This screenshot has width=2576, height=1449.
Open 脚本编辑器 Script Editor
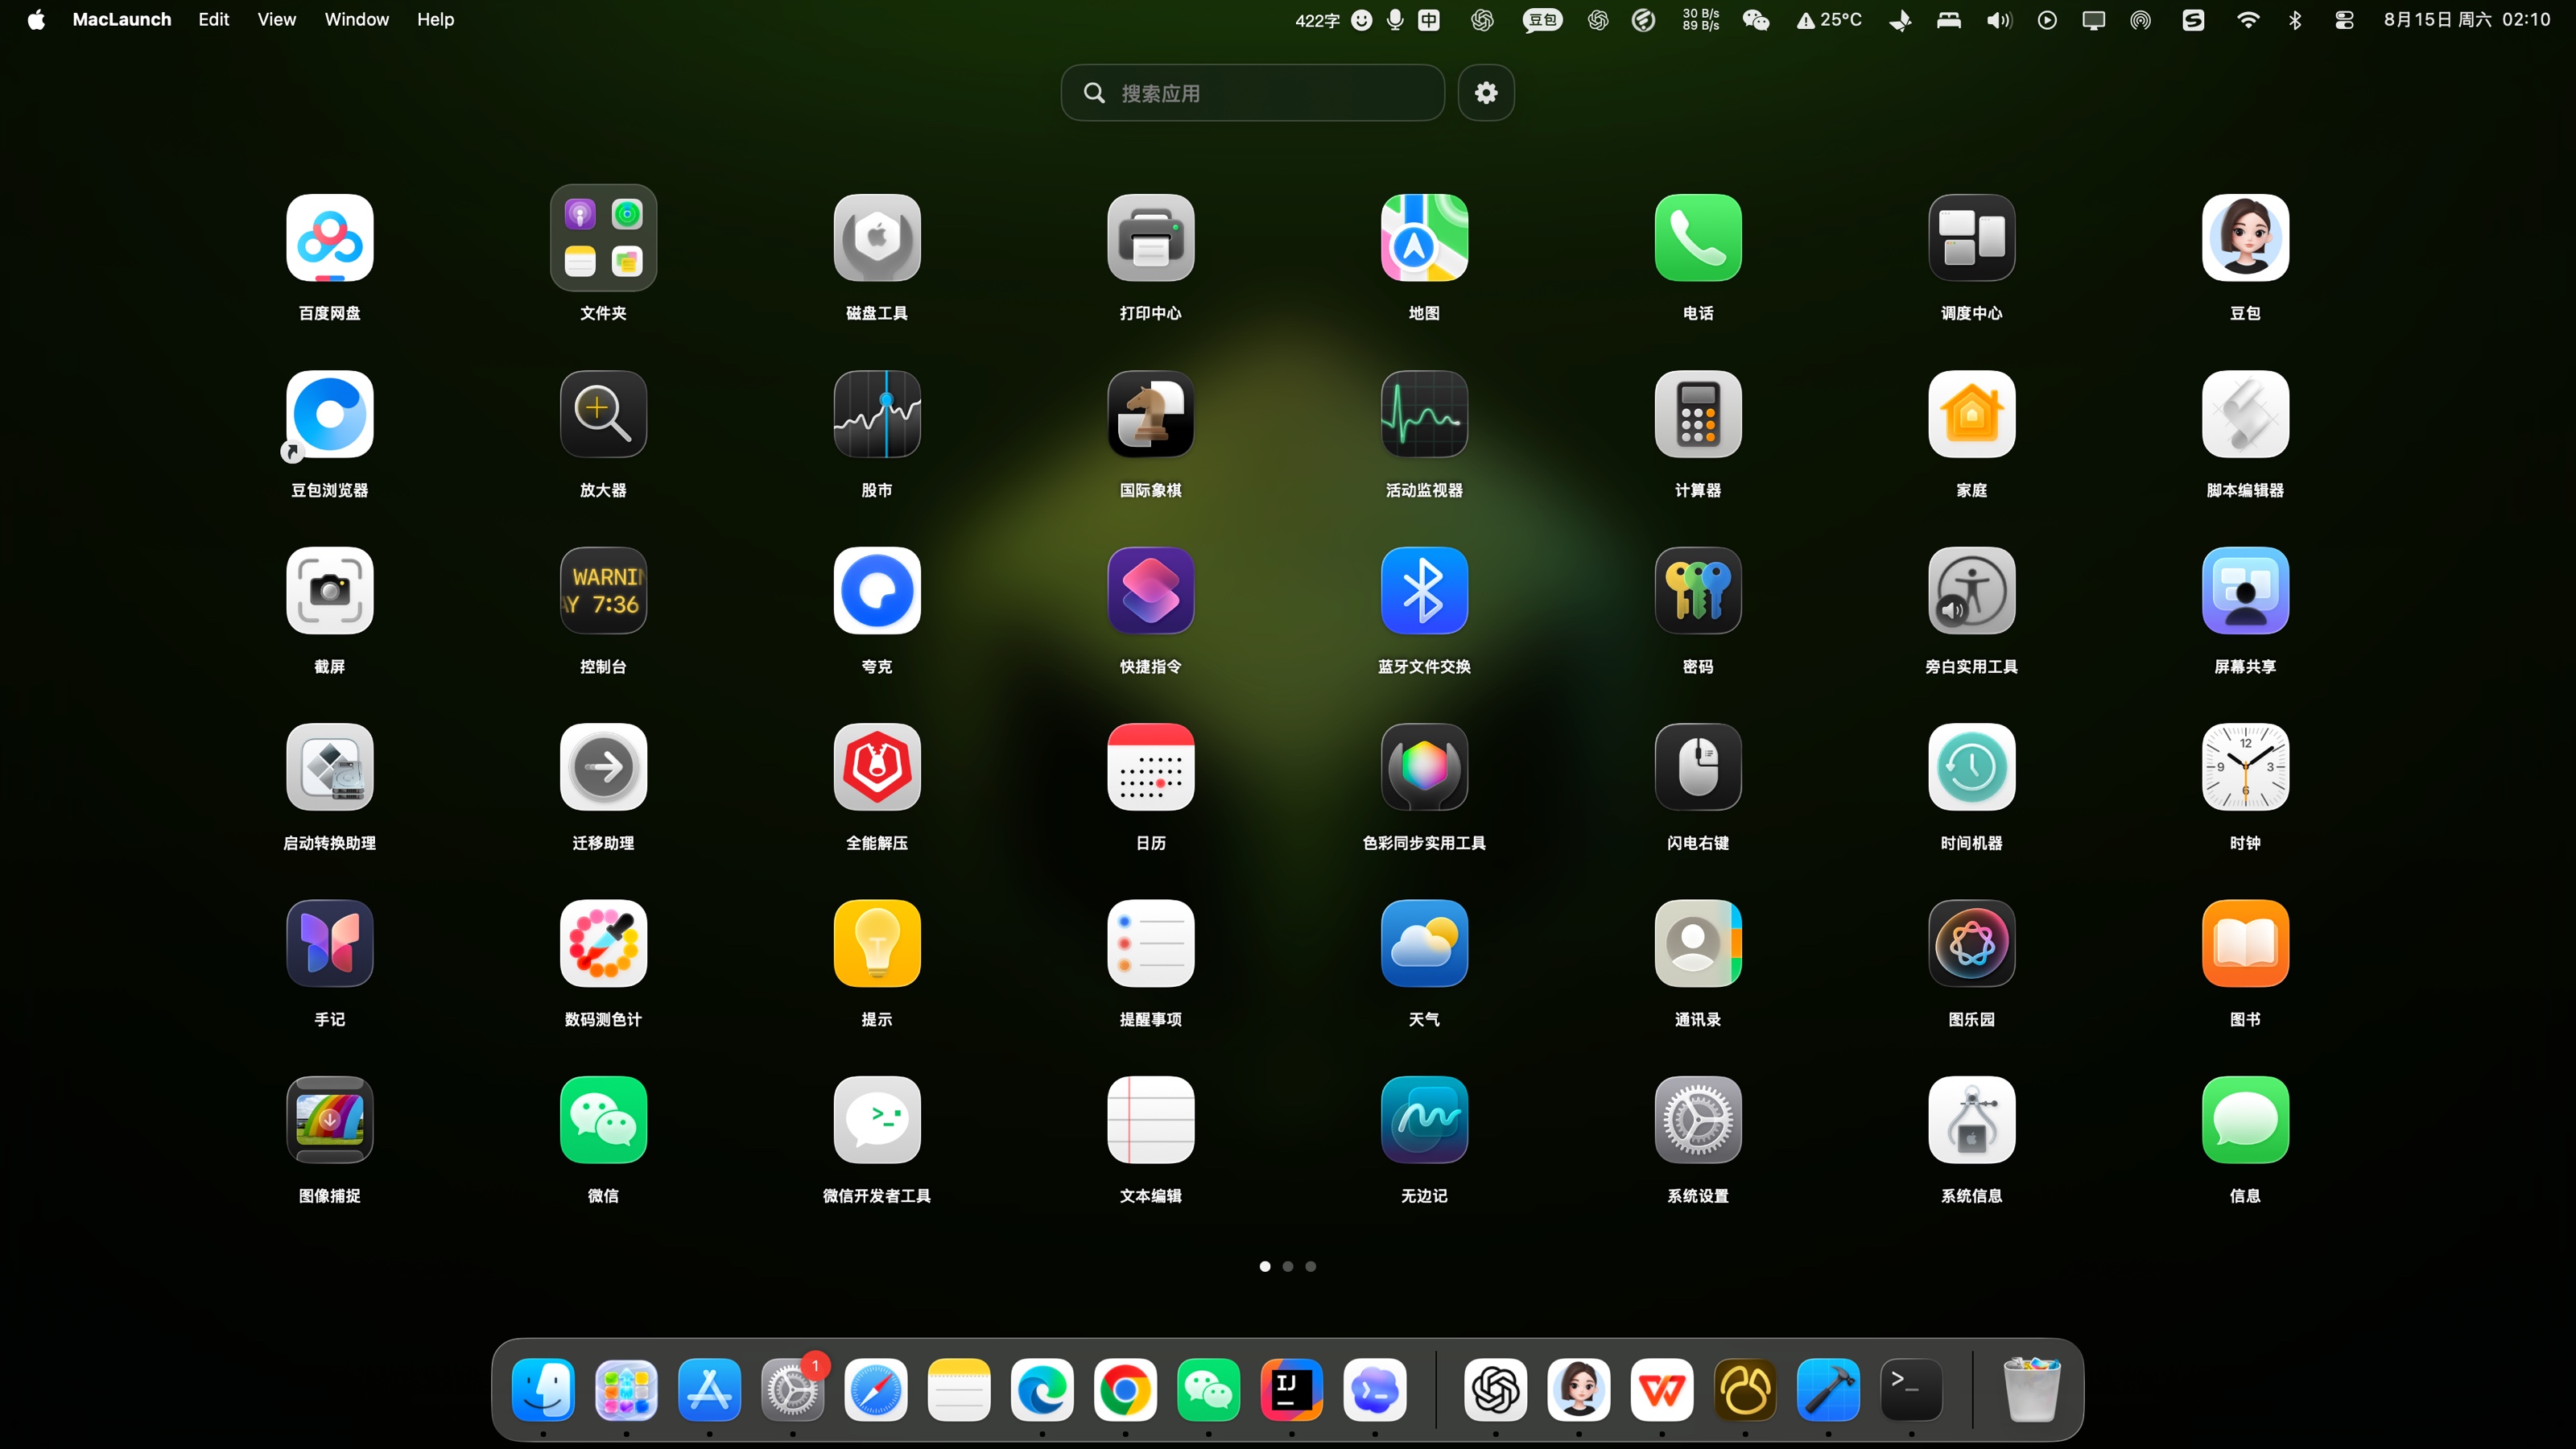[x=2245, y=414]
